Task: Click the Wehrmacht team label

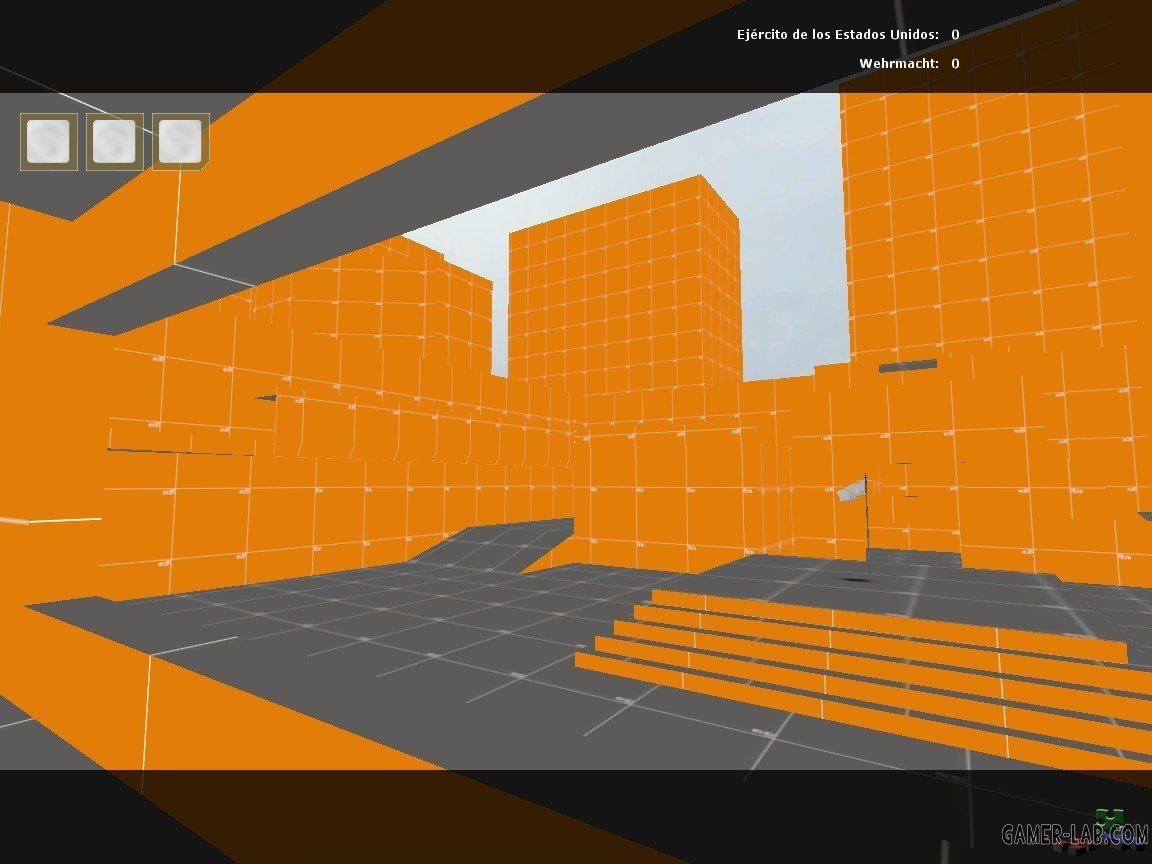Action: (898, 64)
